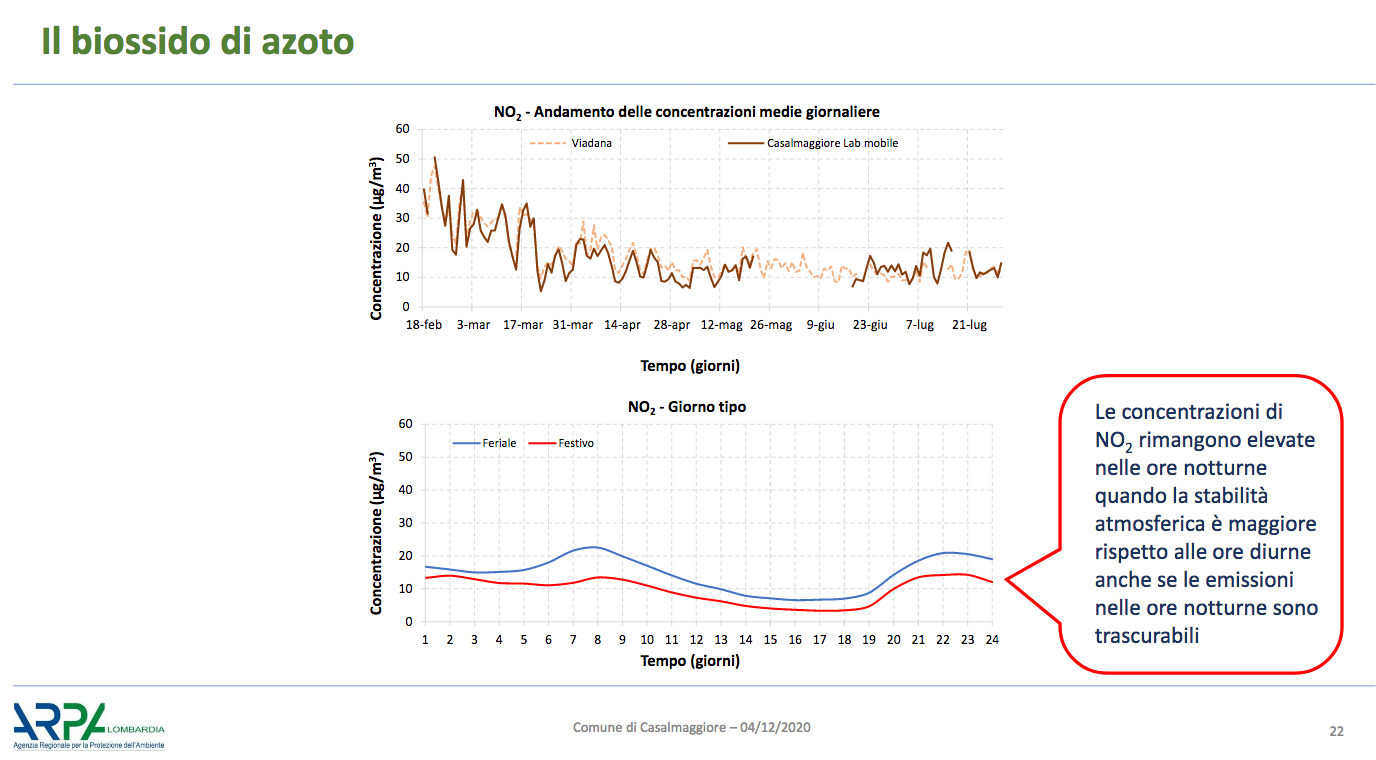
Task: Select footer text Comune di Casalmaggiore date
Action: (x=692, y=727)
